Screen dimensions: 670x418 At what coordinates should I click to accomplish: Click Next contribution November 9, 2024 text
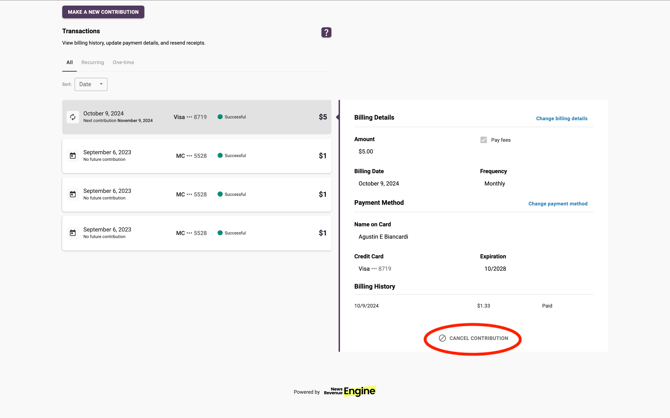point(118,121)
